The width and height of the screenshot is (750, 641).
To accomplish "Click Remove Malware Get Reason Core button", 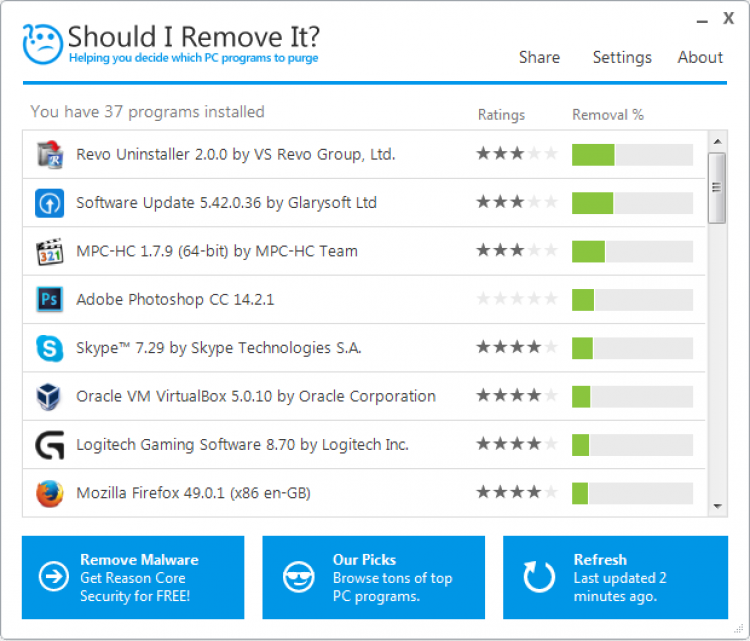I will [x=133, y=577].
